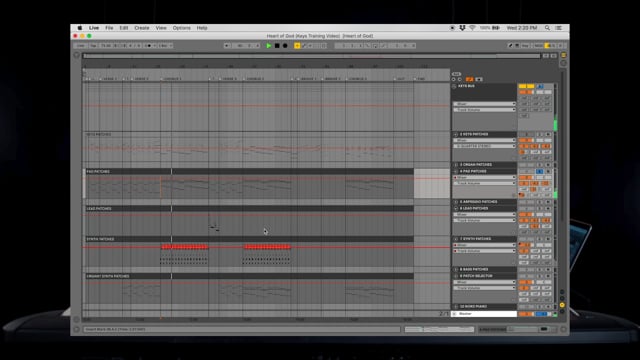
Task: Click the Stop button in the transport
Action: click(277, 46)
